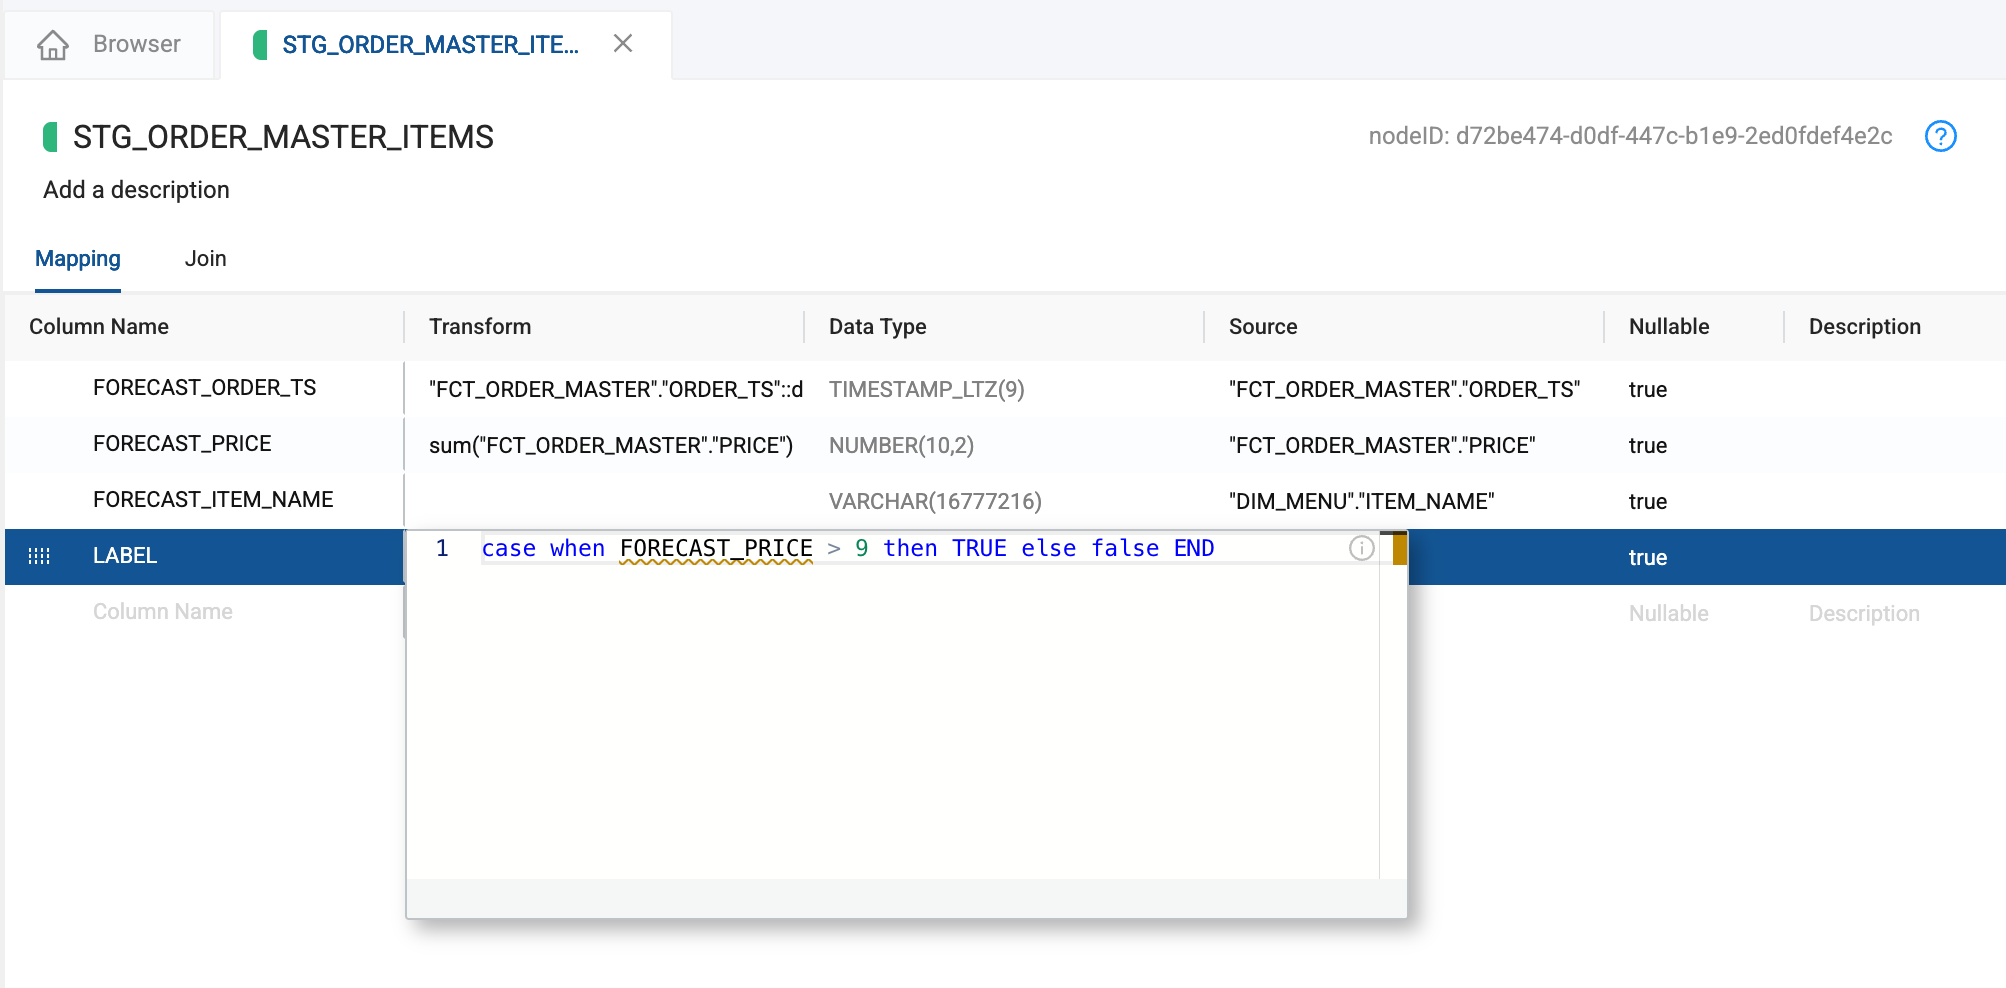Click the info icon in the transform editor
This screenshot has height=988, width=2006.
click(1361, 548)
